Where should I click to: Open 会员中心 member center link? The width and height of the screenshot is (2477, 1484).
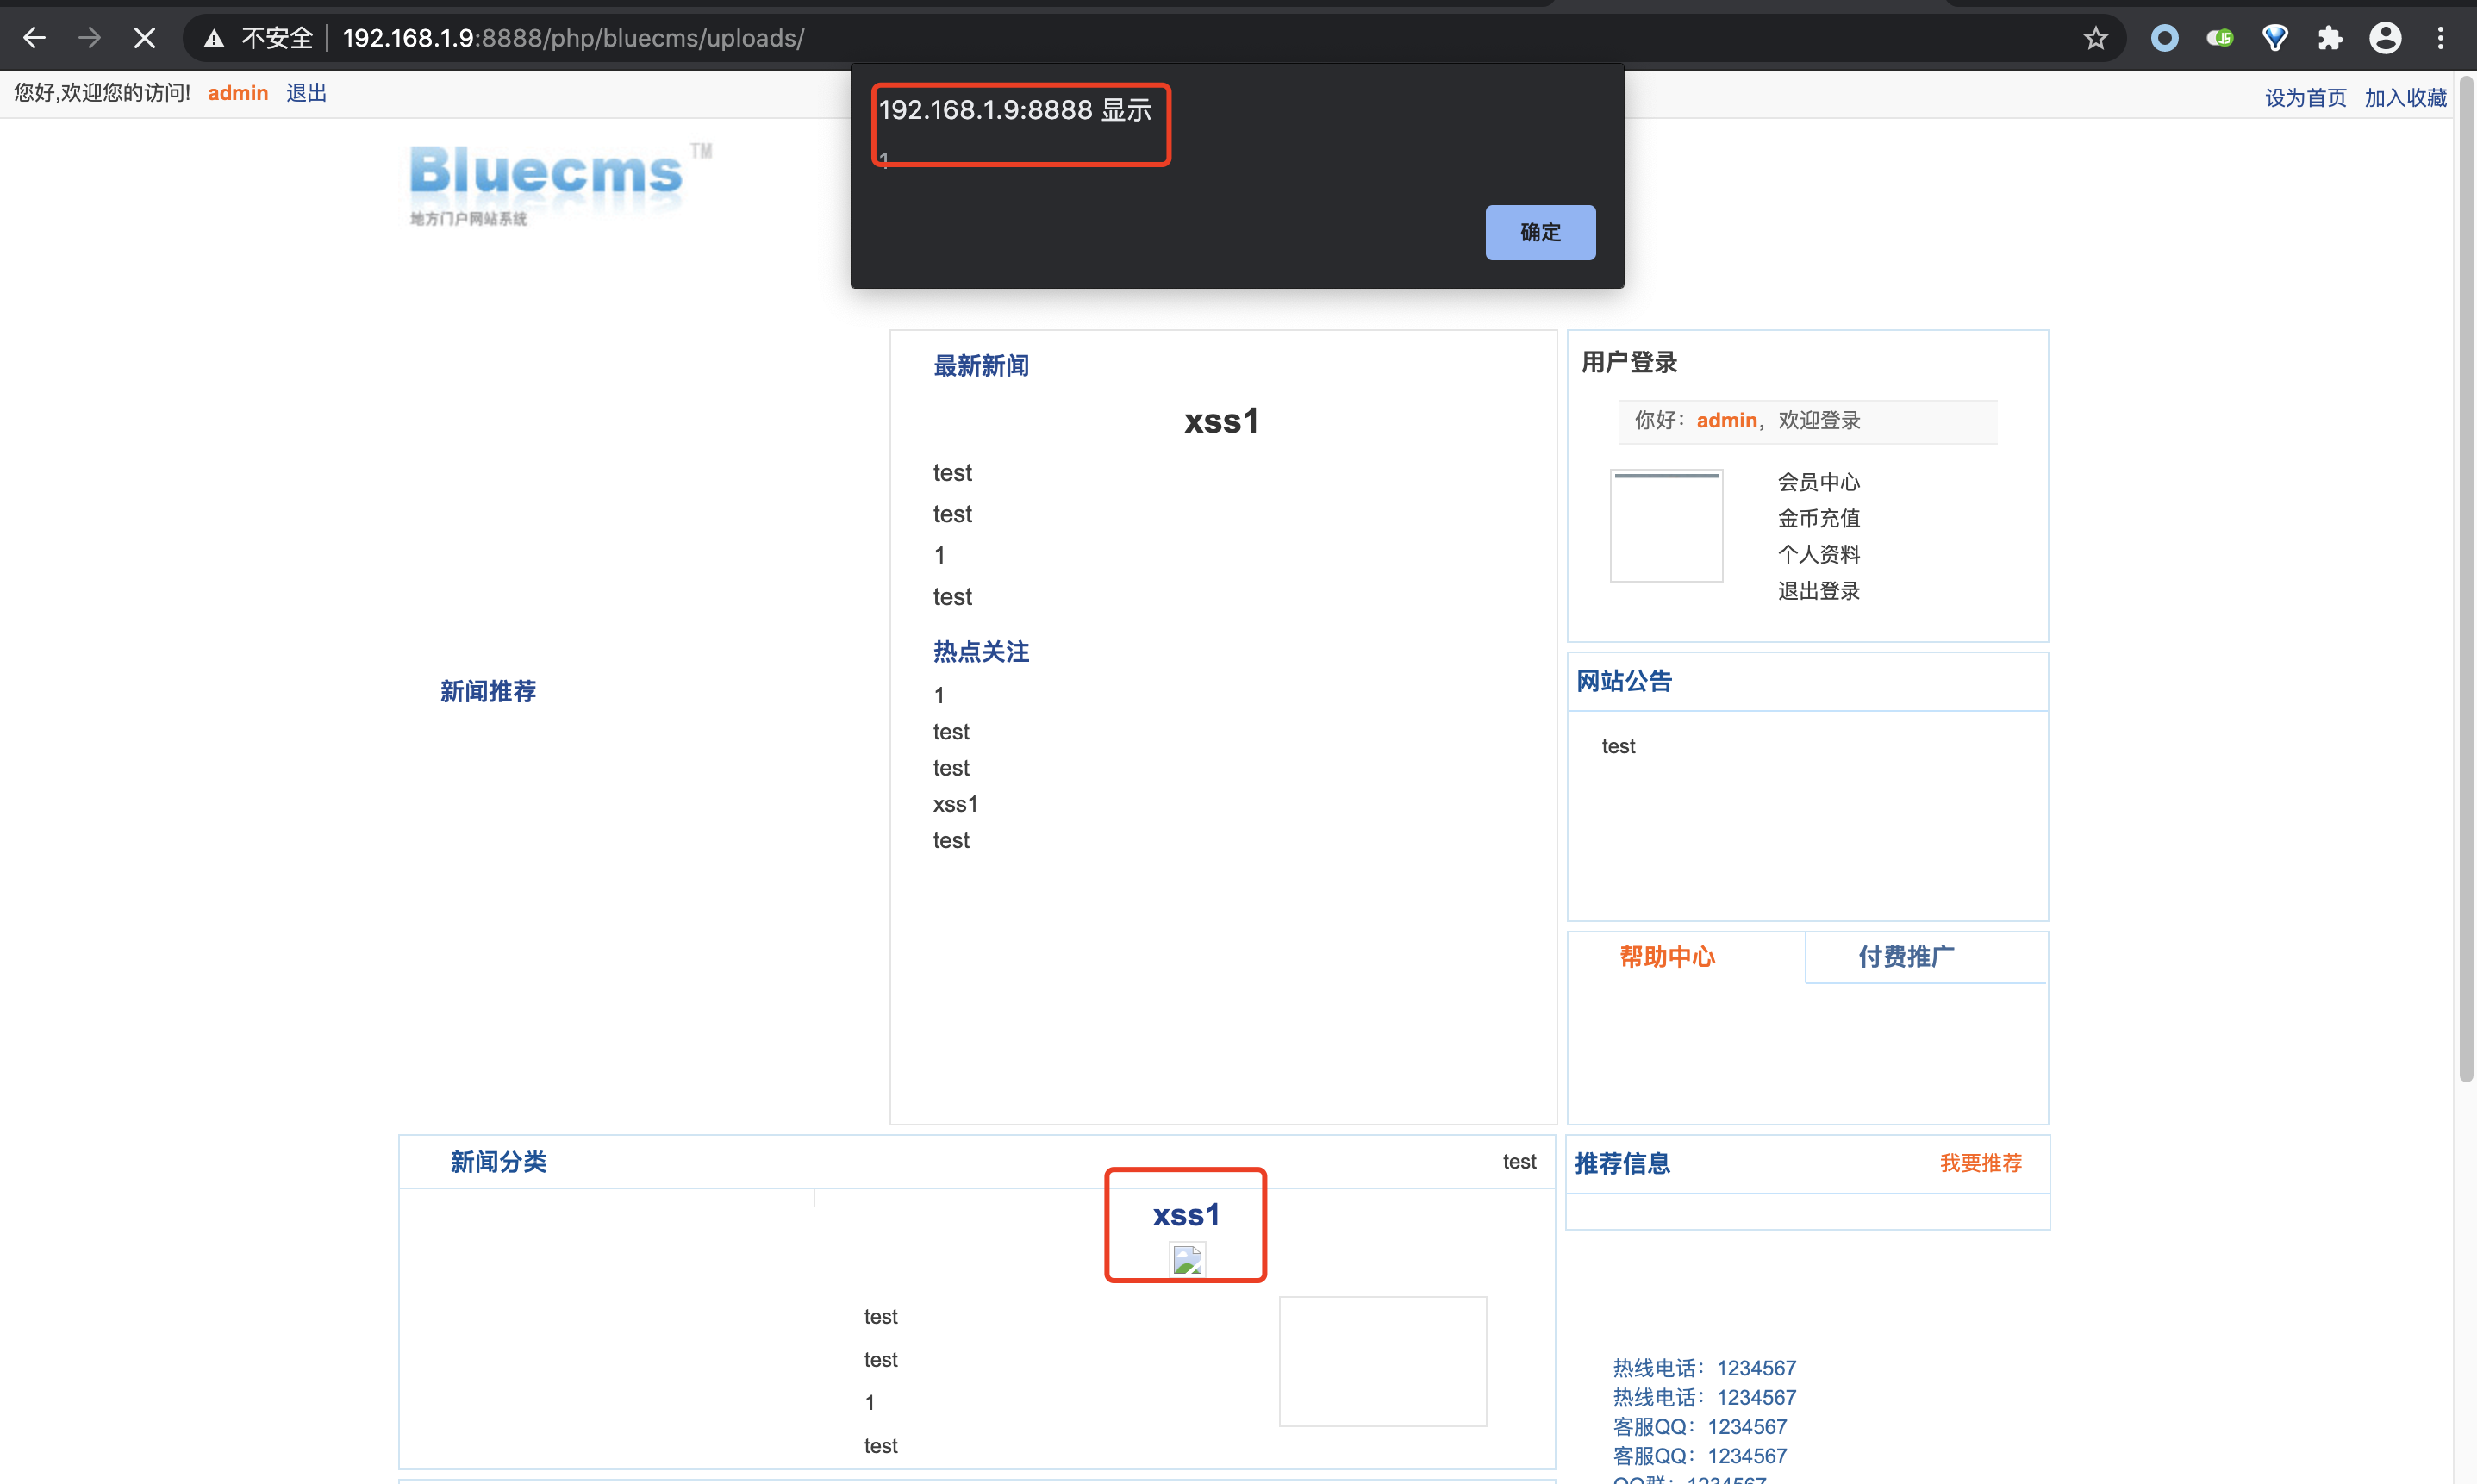click(1818, 482)
